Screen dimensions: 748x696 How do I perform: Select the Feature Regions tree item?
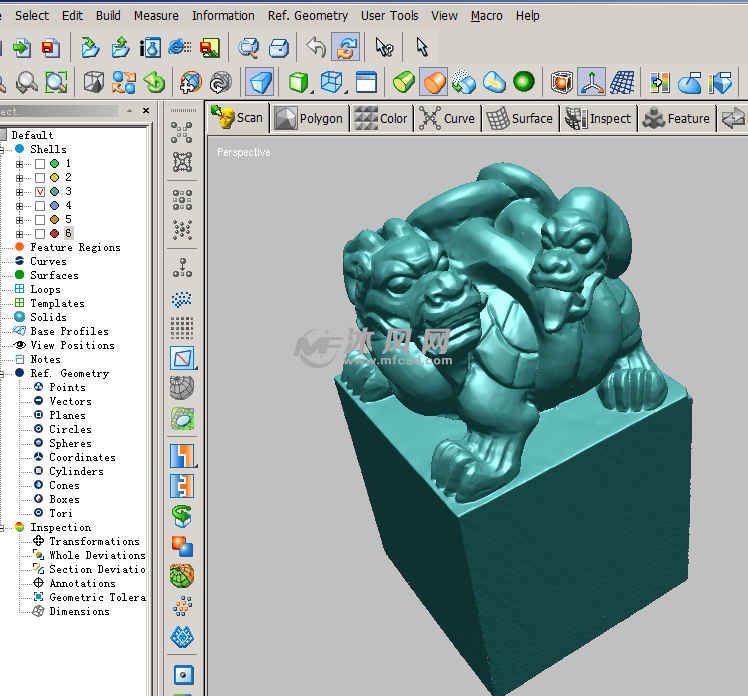click(x=75, y=247)
